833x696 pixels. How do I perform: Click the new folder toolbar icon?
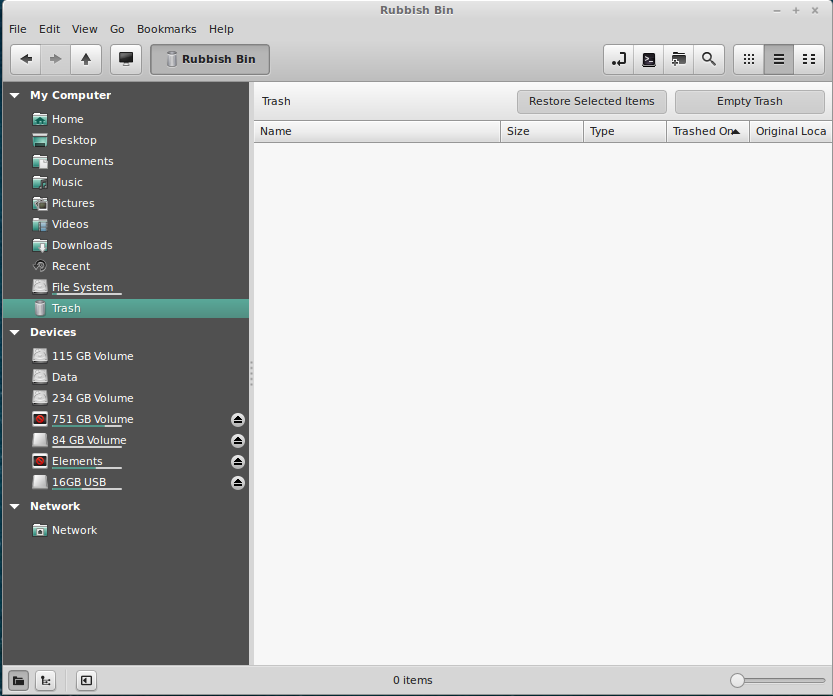(678, 59)
